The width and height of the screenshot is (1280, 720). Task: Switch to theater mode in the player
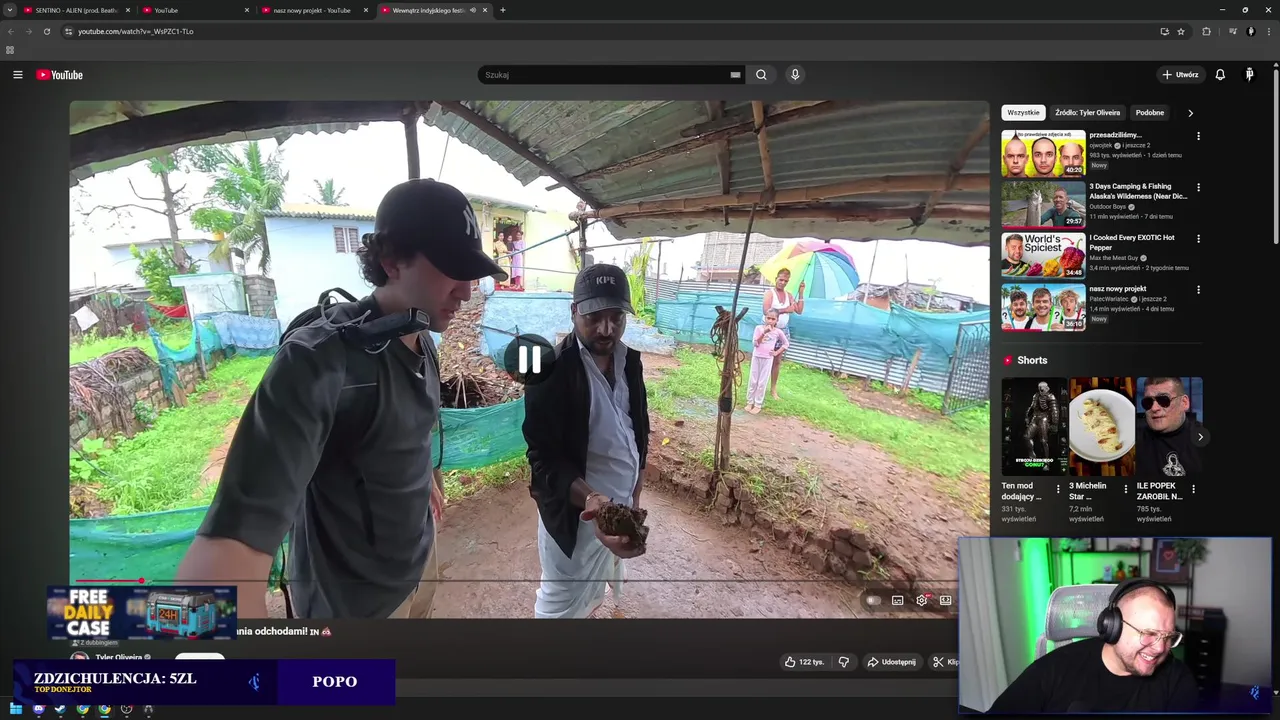[945, 600]
